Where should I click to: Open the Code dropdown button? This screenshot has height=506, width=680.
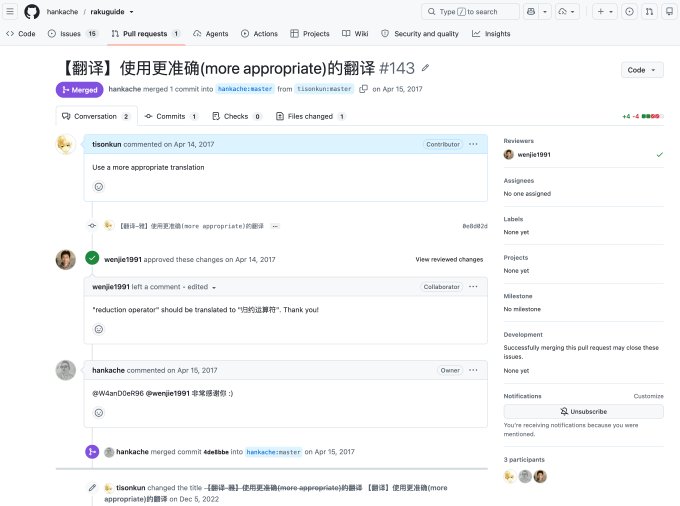pos(642,70)
